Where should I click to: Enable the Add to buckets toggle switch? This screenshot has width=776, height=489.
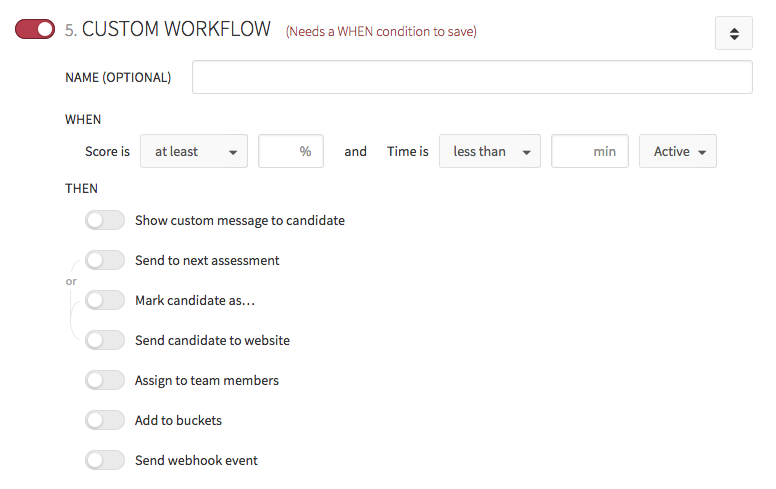[x=105, y=420]
